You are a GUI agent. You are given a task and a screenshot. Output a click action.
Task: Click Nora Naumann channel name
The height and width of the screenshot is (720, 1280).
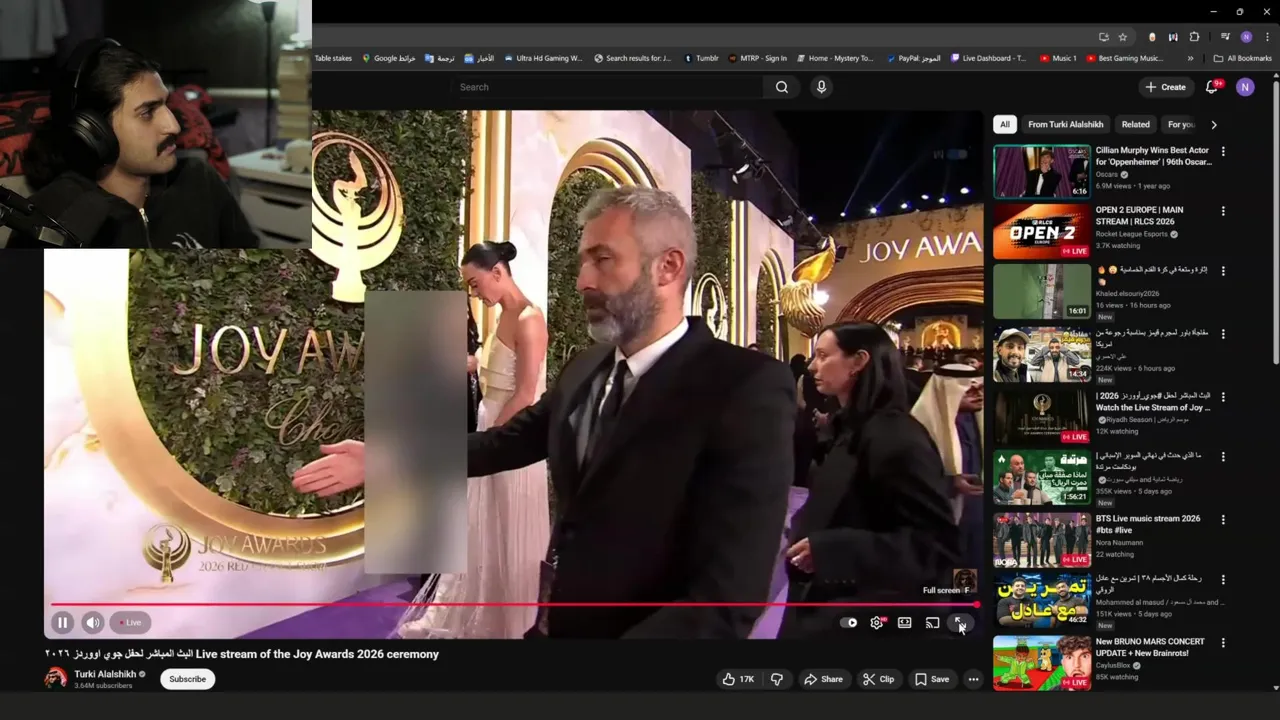1119,542
